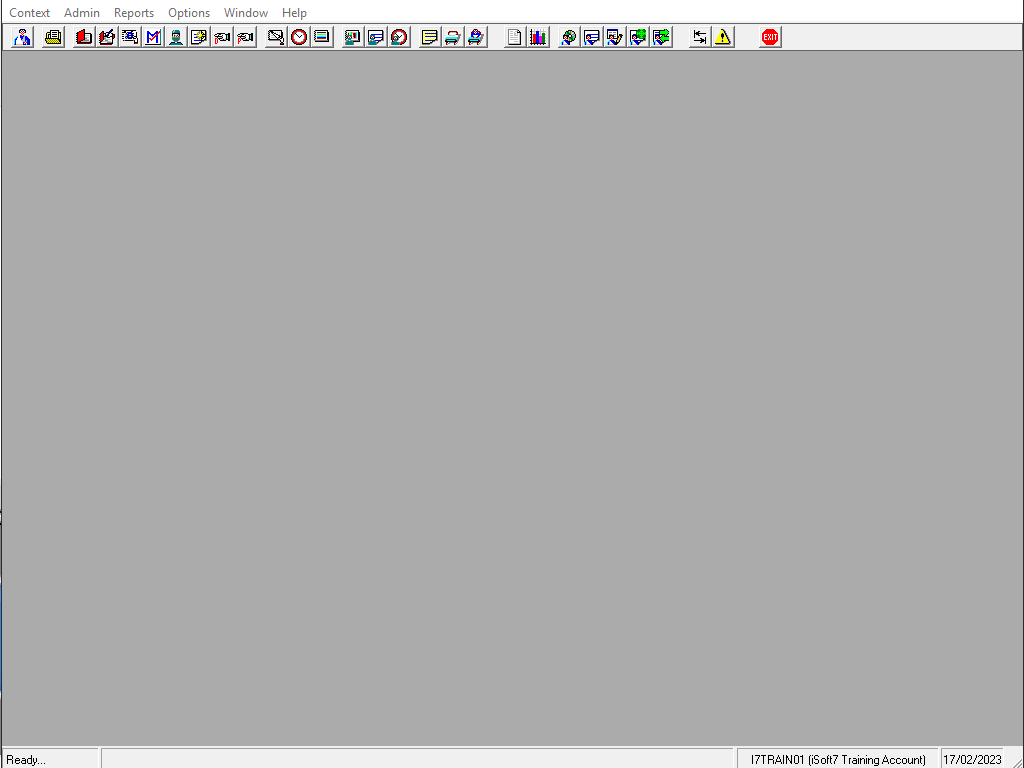Screen dimensions: 1024x768
Task: Open the Window menu
Action: [246, 13]
